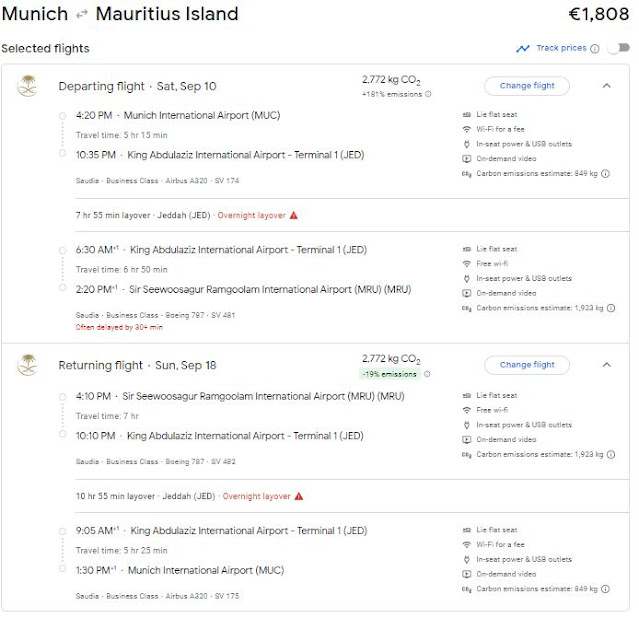Click the Track prices trend line icon
The height and width of the screenshot is (618, 639).
(x=523, y=48)
